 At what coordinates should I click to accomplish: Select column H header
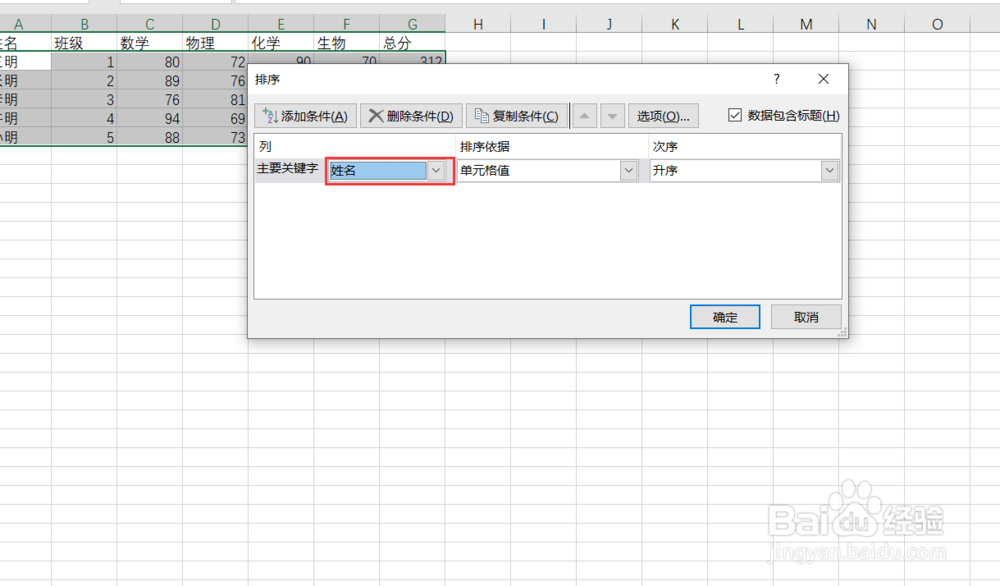point(477,23)
